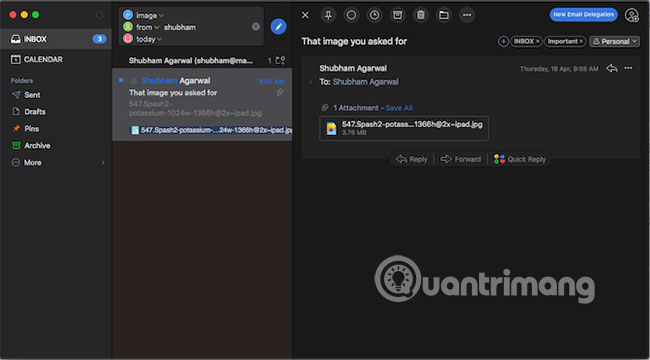
Task: Click the blue image filter icon in search
Action: (x=128, y=15)
